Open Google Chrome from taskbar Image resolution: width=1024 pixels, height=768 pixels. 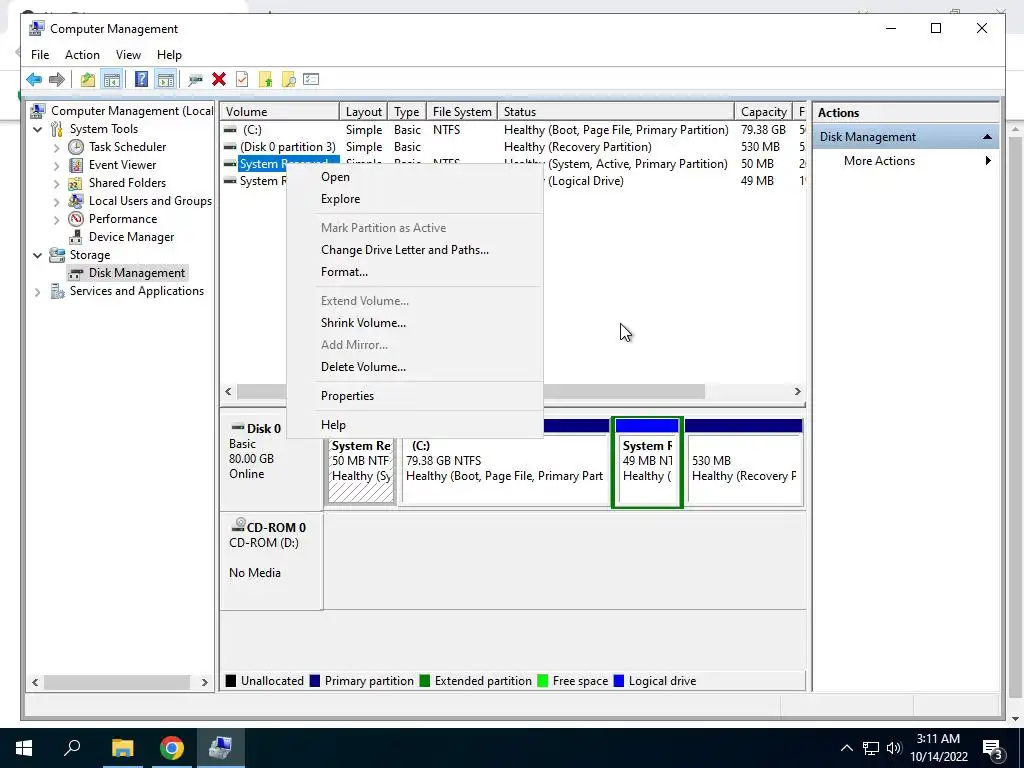172,748
